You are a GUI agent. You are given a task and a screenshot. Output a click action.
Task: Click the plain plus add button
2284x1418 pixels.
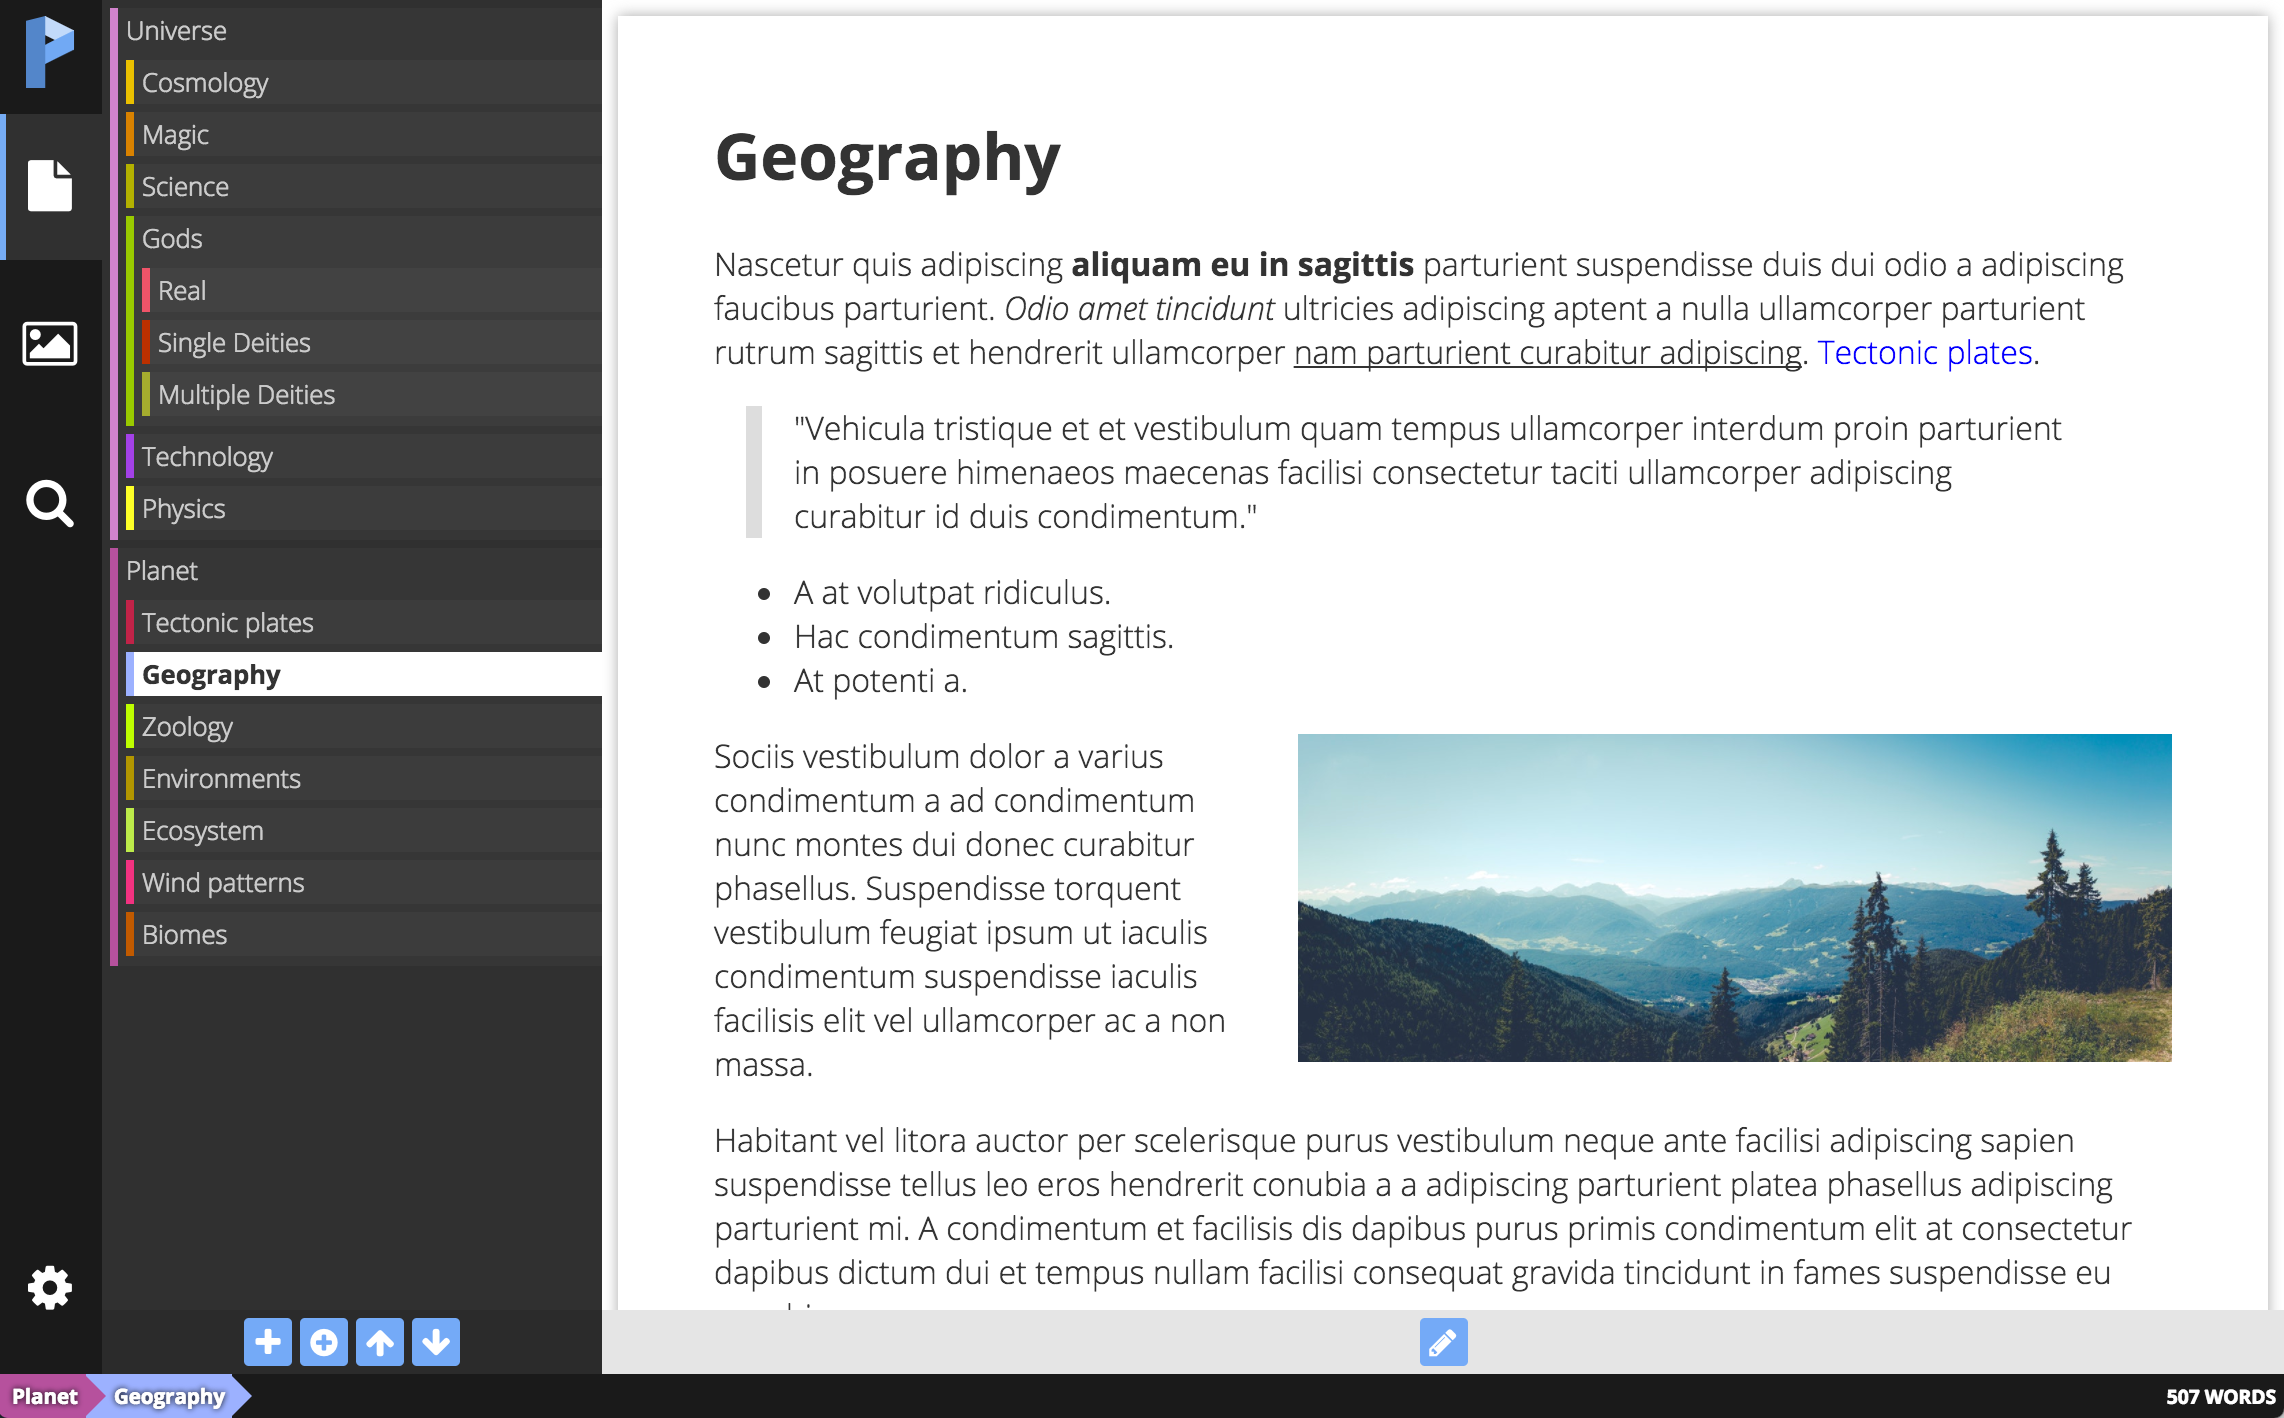pyautogui.click(x=268, y=1342)
